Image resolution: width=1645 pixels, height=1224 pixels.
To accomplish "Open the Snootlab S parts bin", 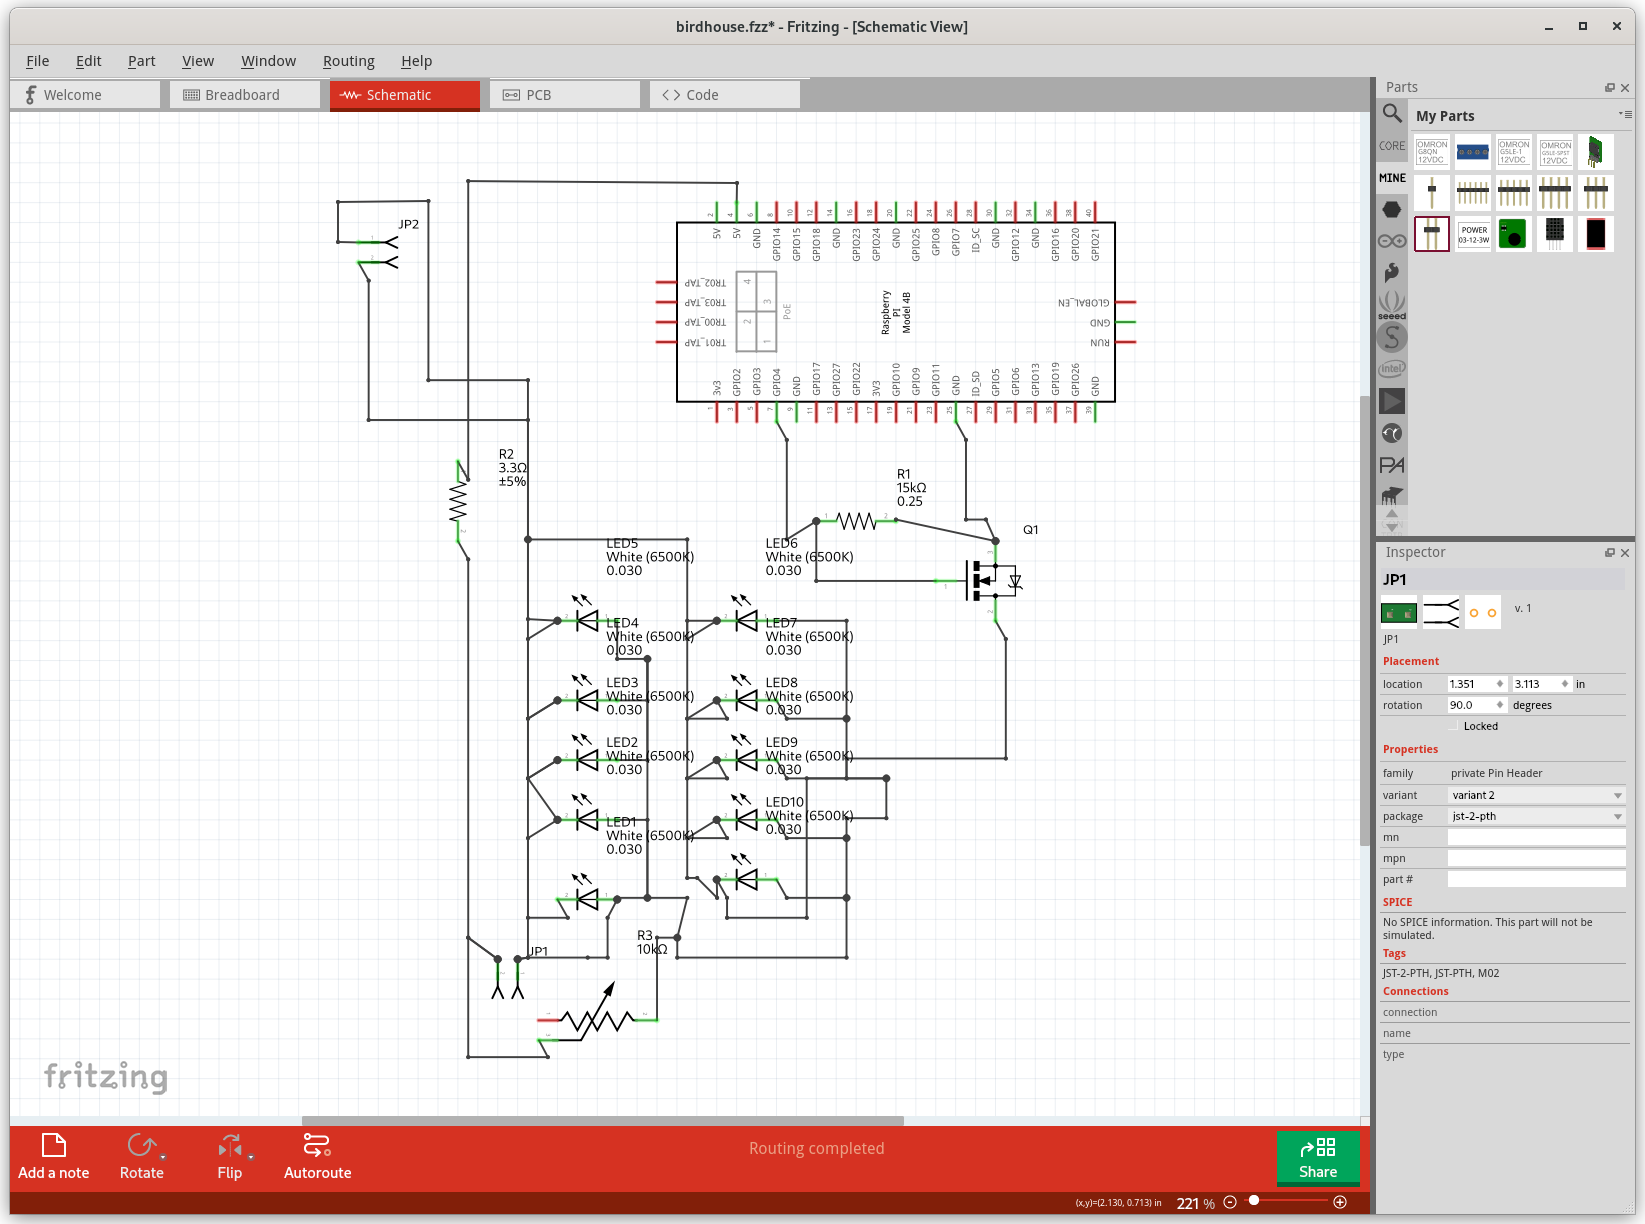I will pyautogui.click(x=1392, y=337).
